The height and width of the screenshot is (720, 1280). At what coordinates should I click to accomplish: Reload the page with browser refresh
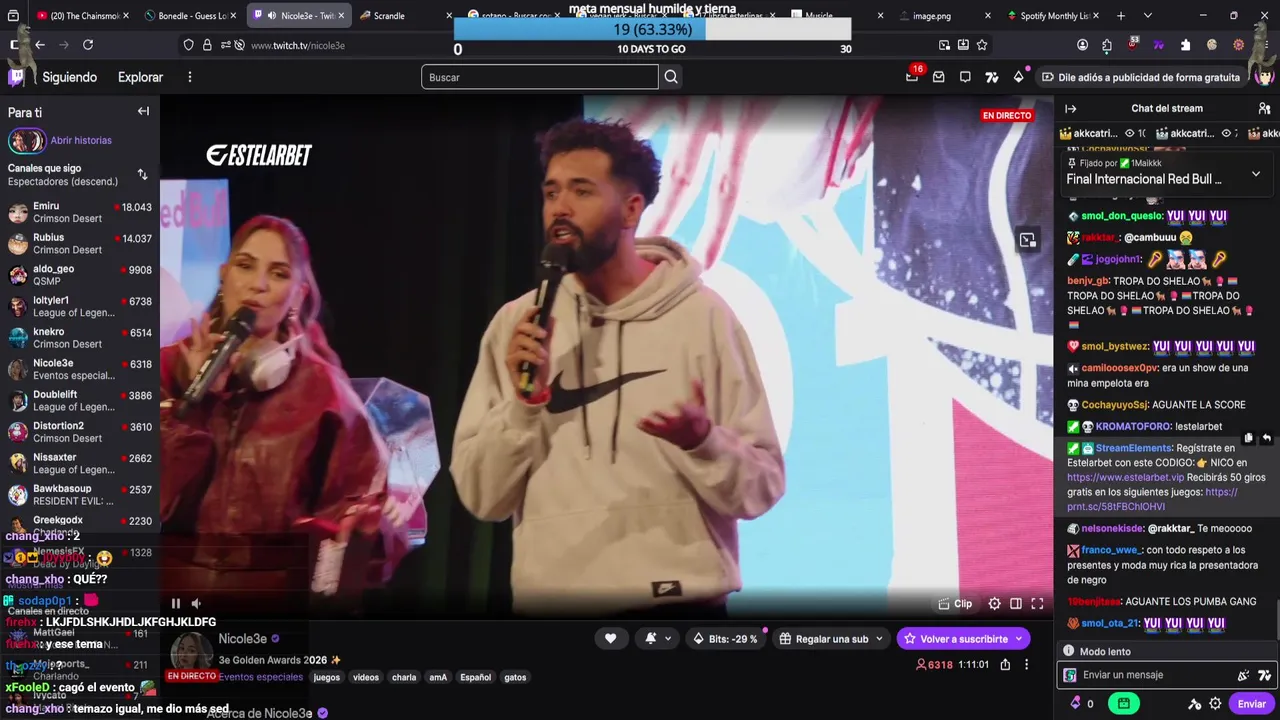pos(88,45)
